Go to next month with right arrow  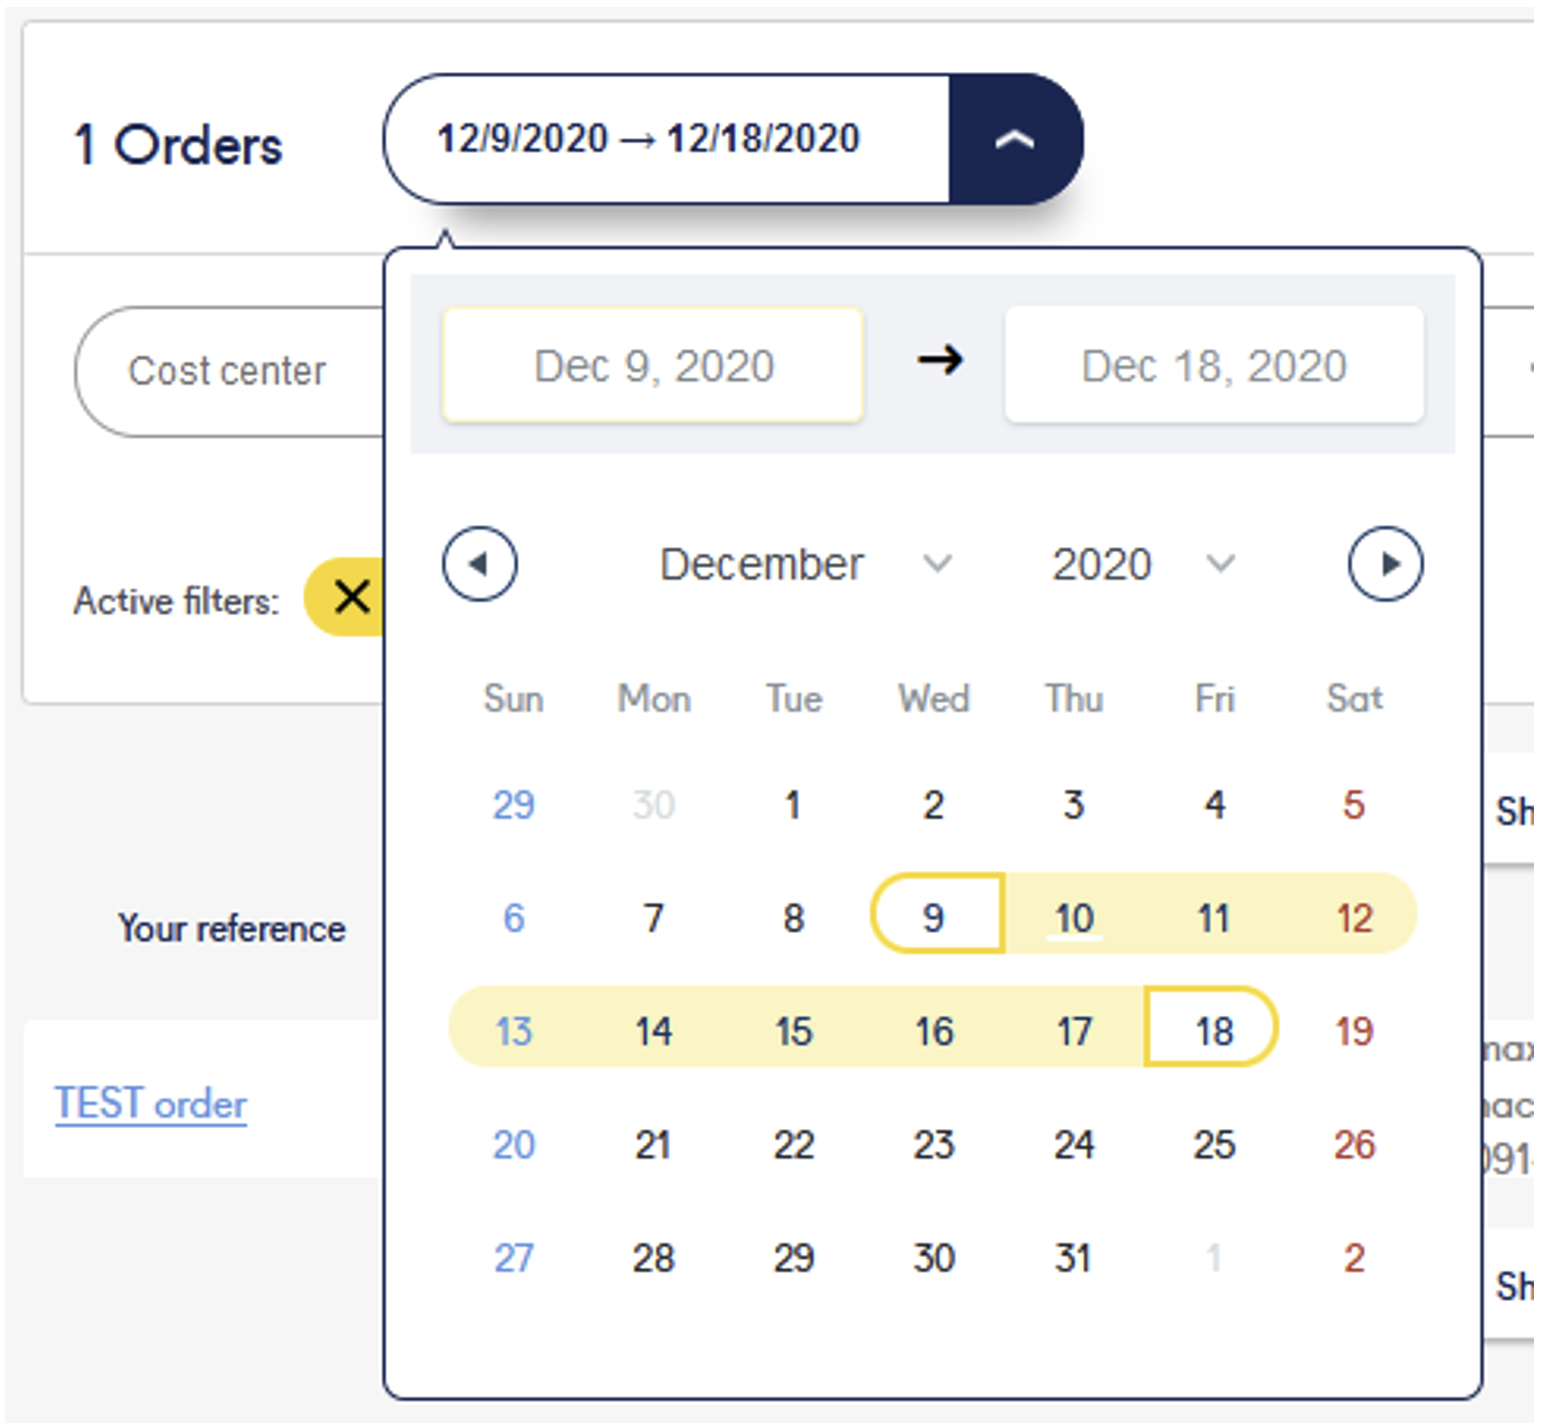pyautogui.click(x=1386, y=564)
